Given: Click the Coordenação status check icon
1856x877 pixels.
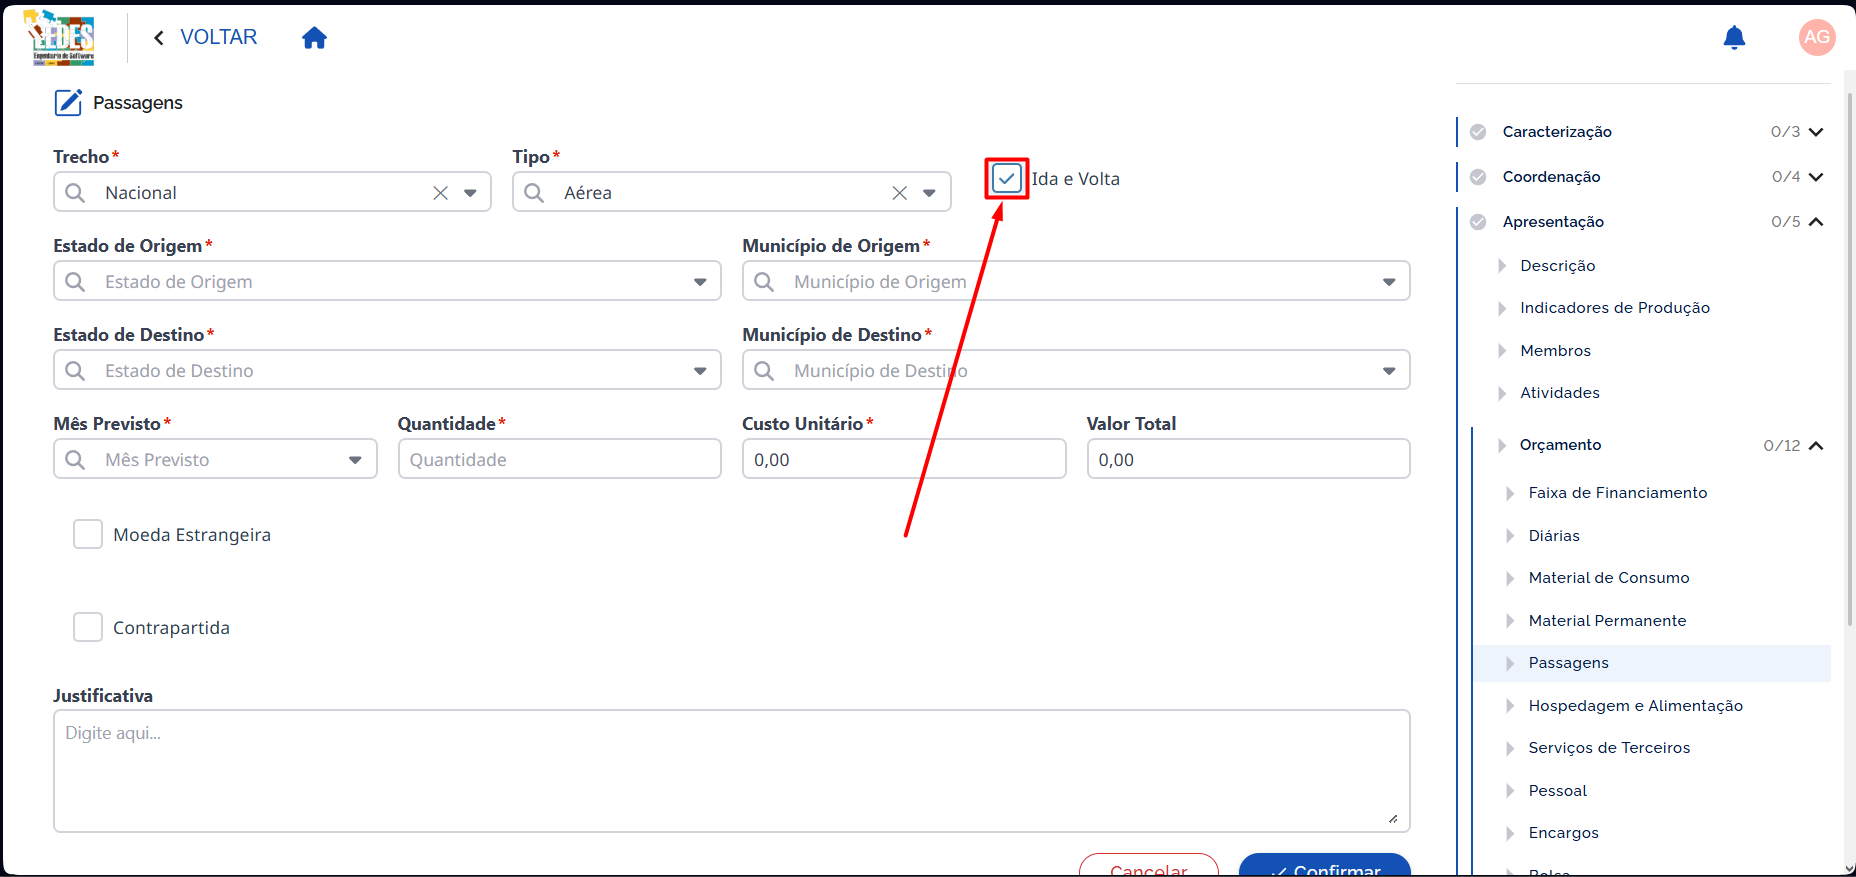Looking at the screenshot, I should [1478, 177].
